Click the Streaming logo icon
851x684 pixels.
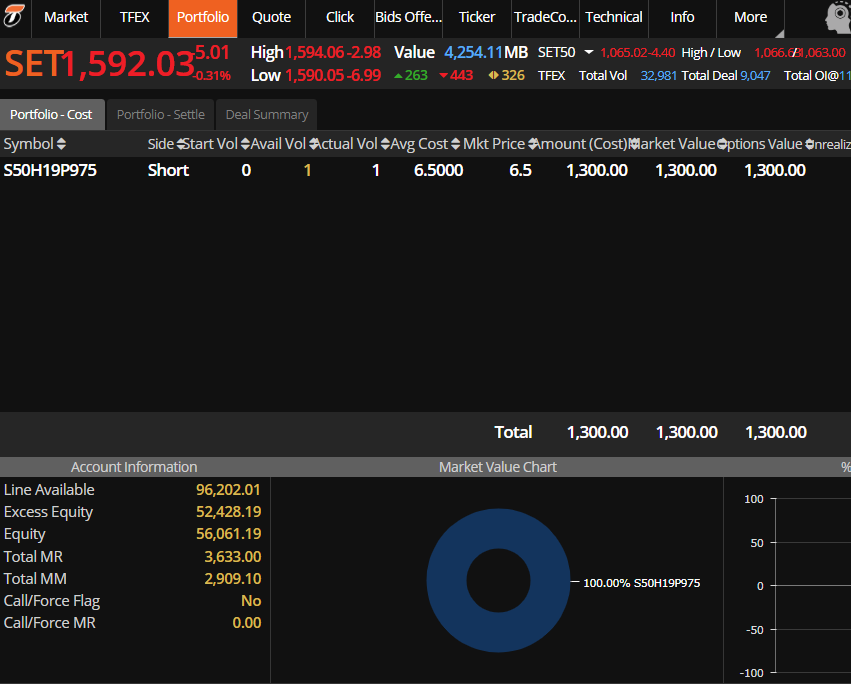[14, 16]
